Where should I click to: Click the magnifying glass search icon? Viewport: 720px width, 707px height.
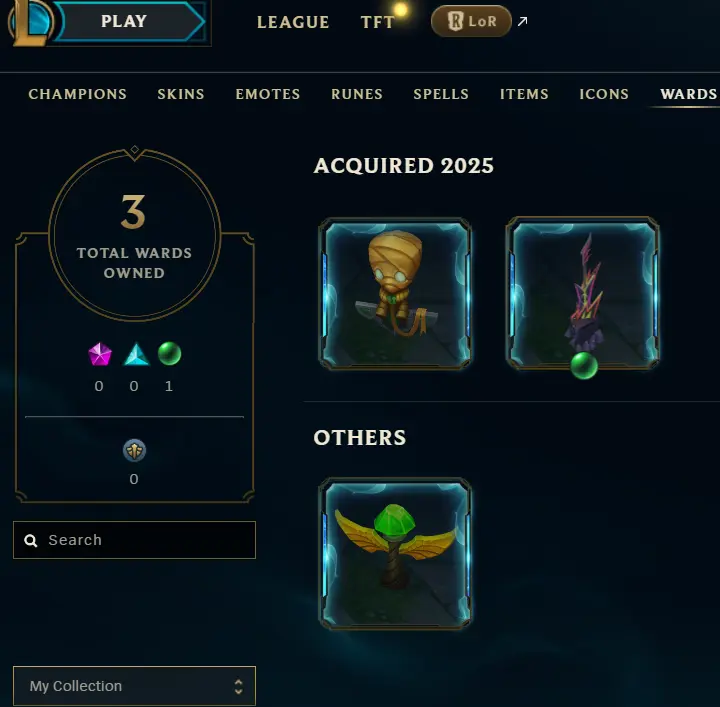point(31,541)
